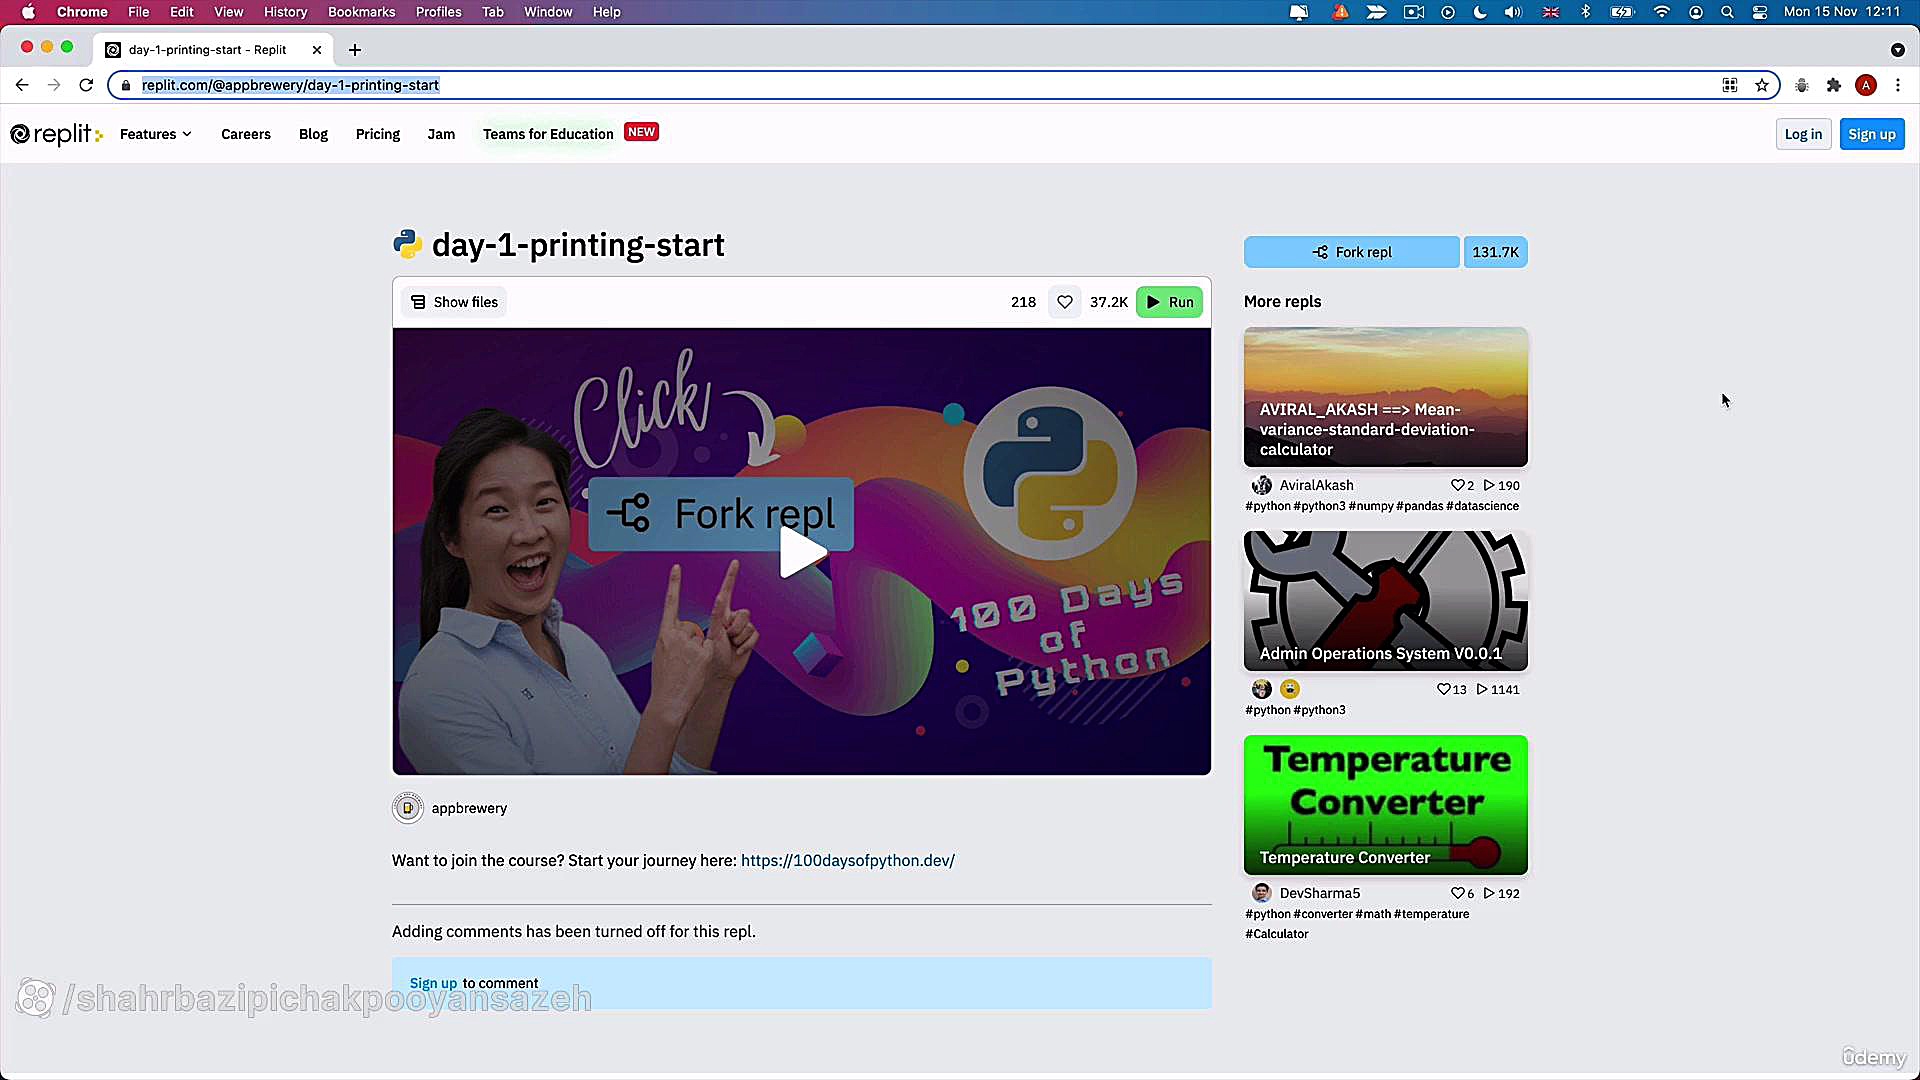
Task: Open Chrome extensions puzzle icon
Action: click(1834, 85)
